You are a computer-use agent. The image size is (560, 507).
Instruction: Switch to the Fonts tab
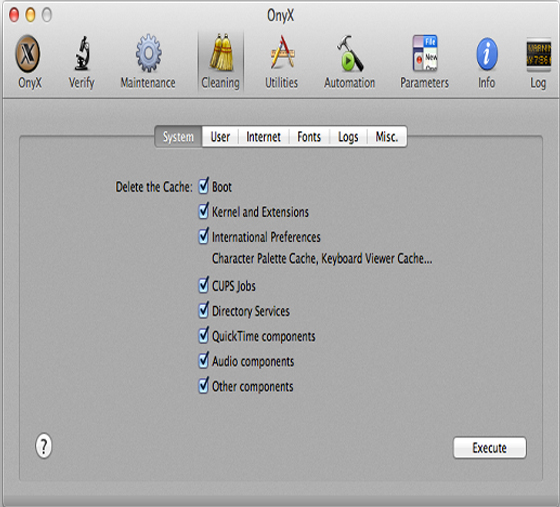coord(309,136)
